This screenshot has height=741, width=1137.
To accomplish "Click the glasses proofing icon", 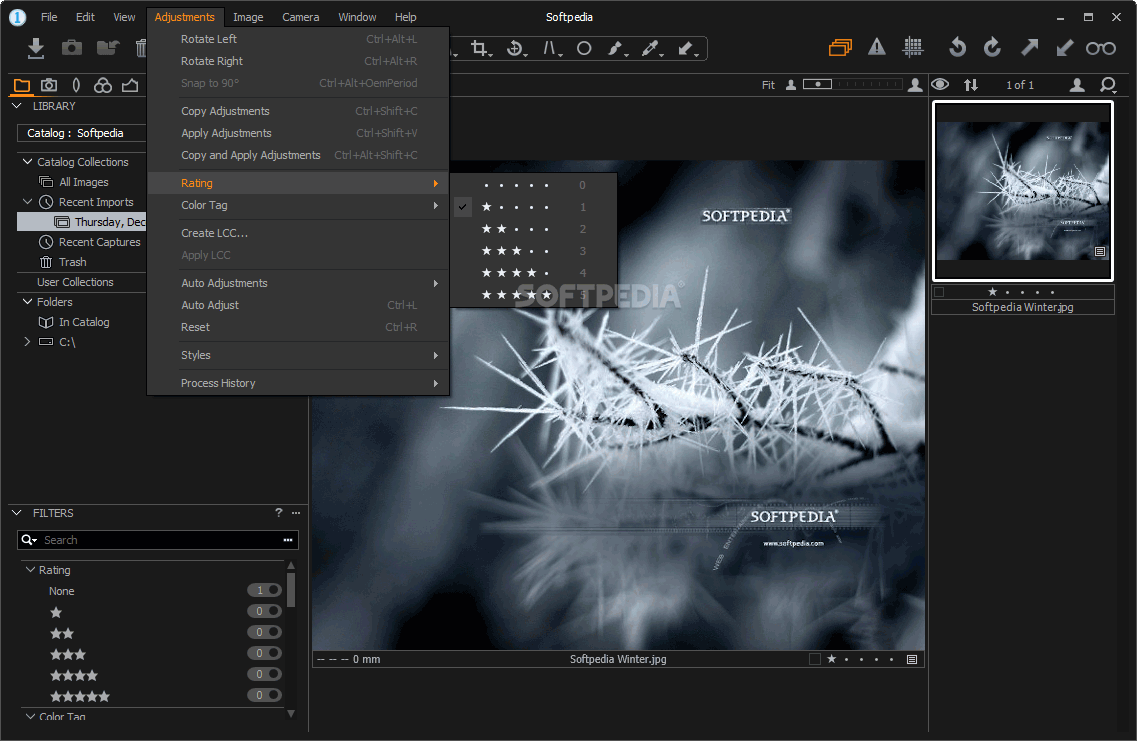I will pyautogui.click(x=1101, y=49).
